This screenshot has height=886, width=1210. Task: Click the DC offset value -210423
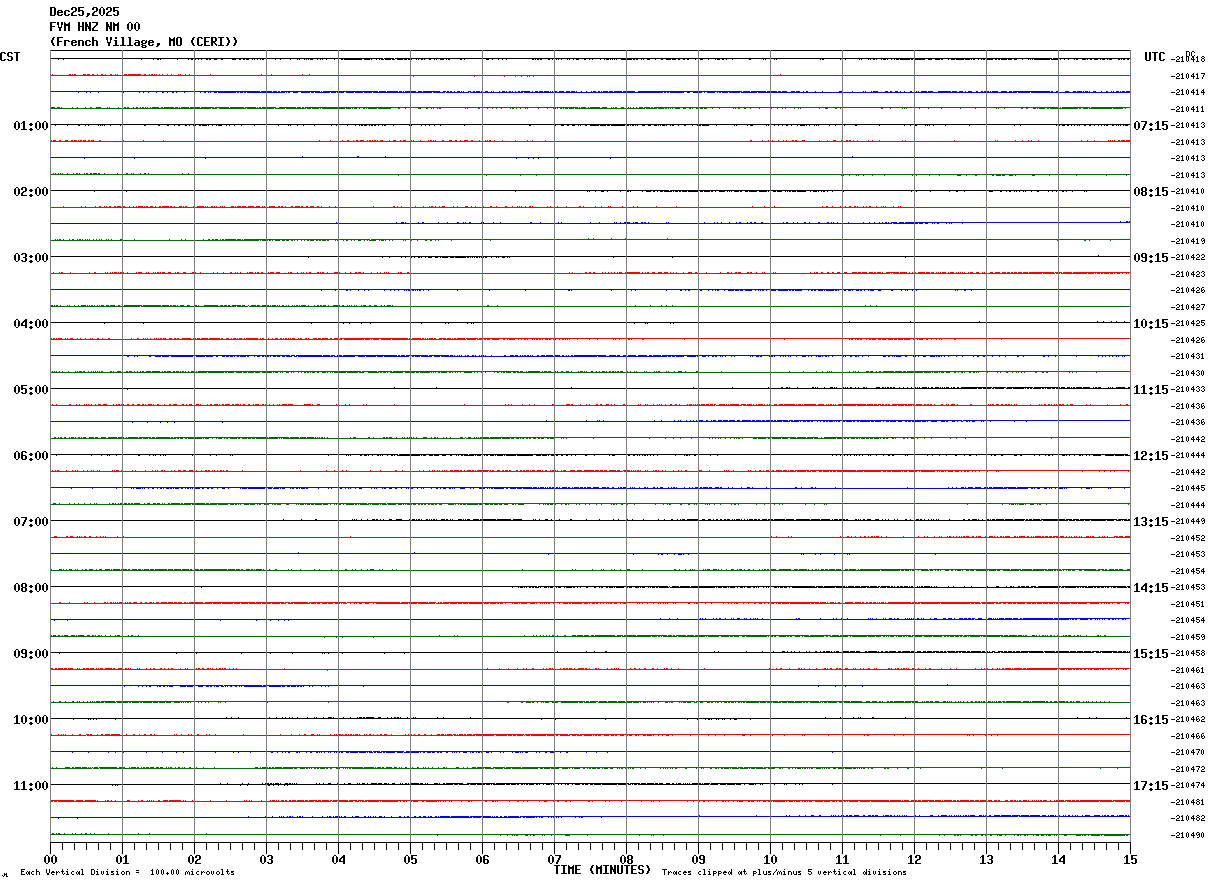coord(1188,274)
